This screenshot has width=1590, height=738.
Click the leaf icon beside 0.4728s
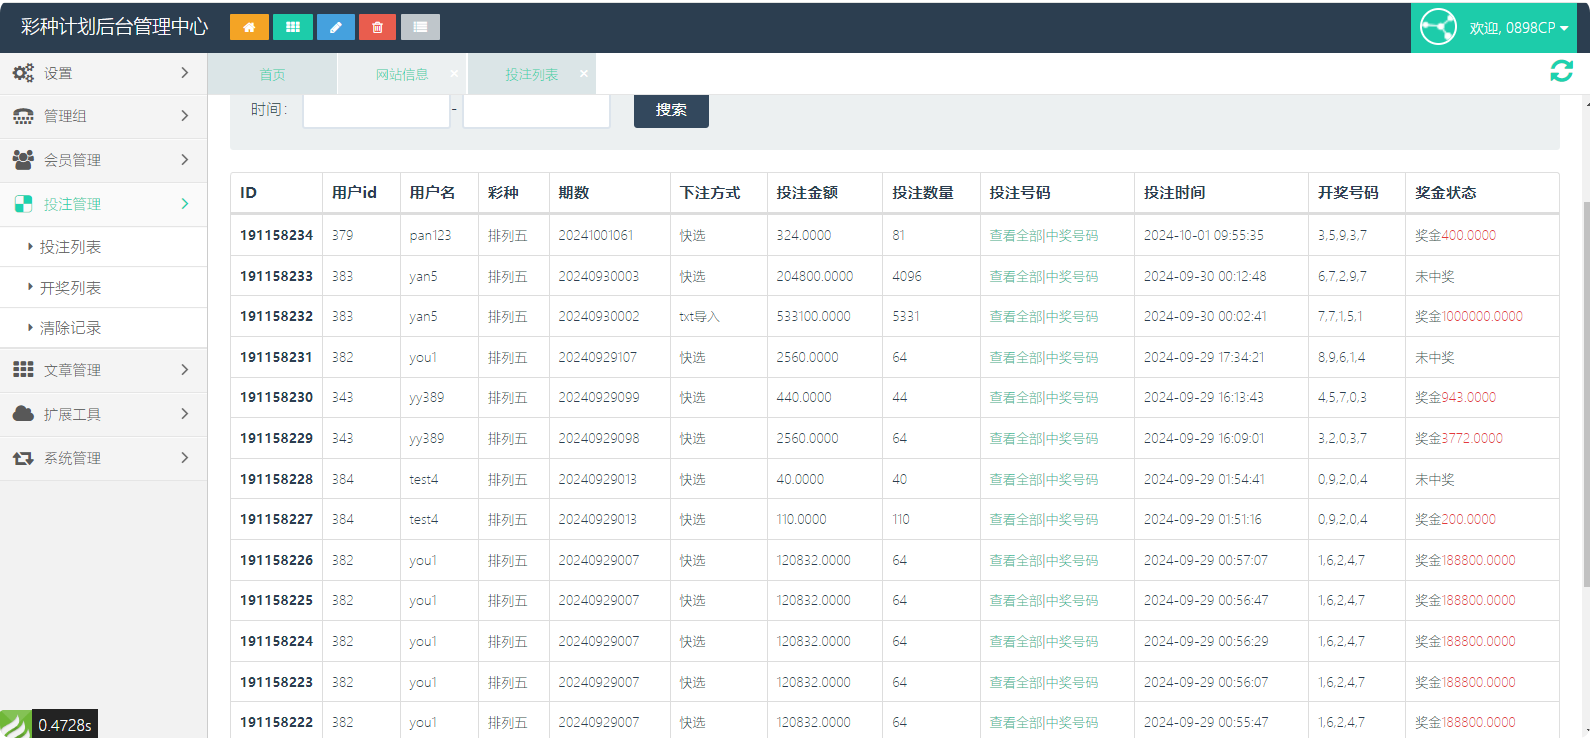point(15,724)
